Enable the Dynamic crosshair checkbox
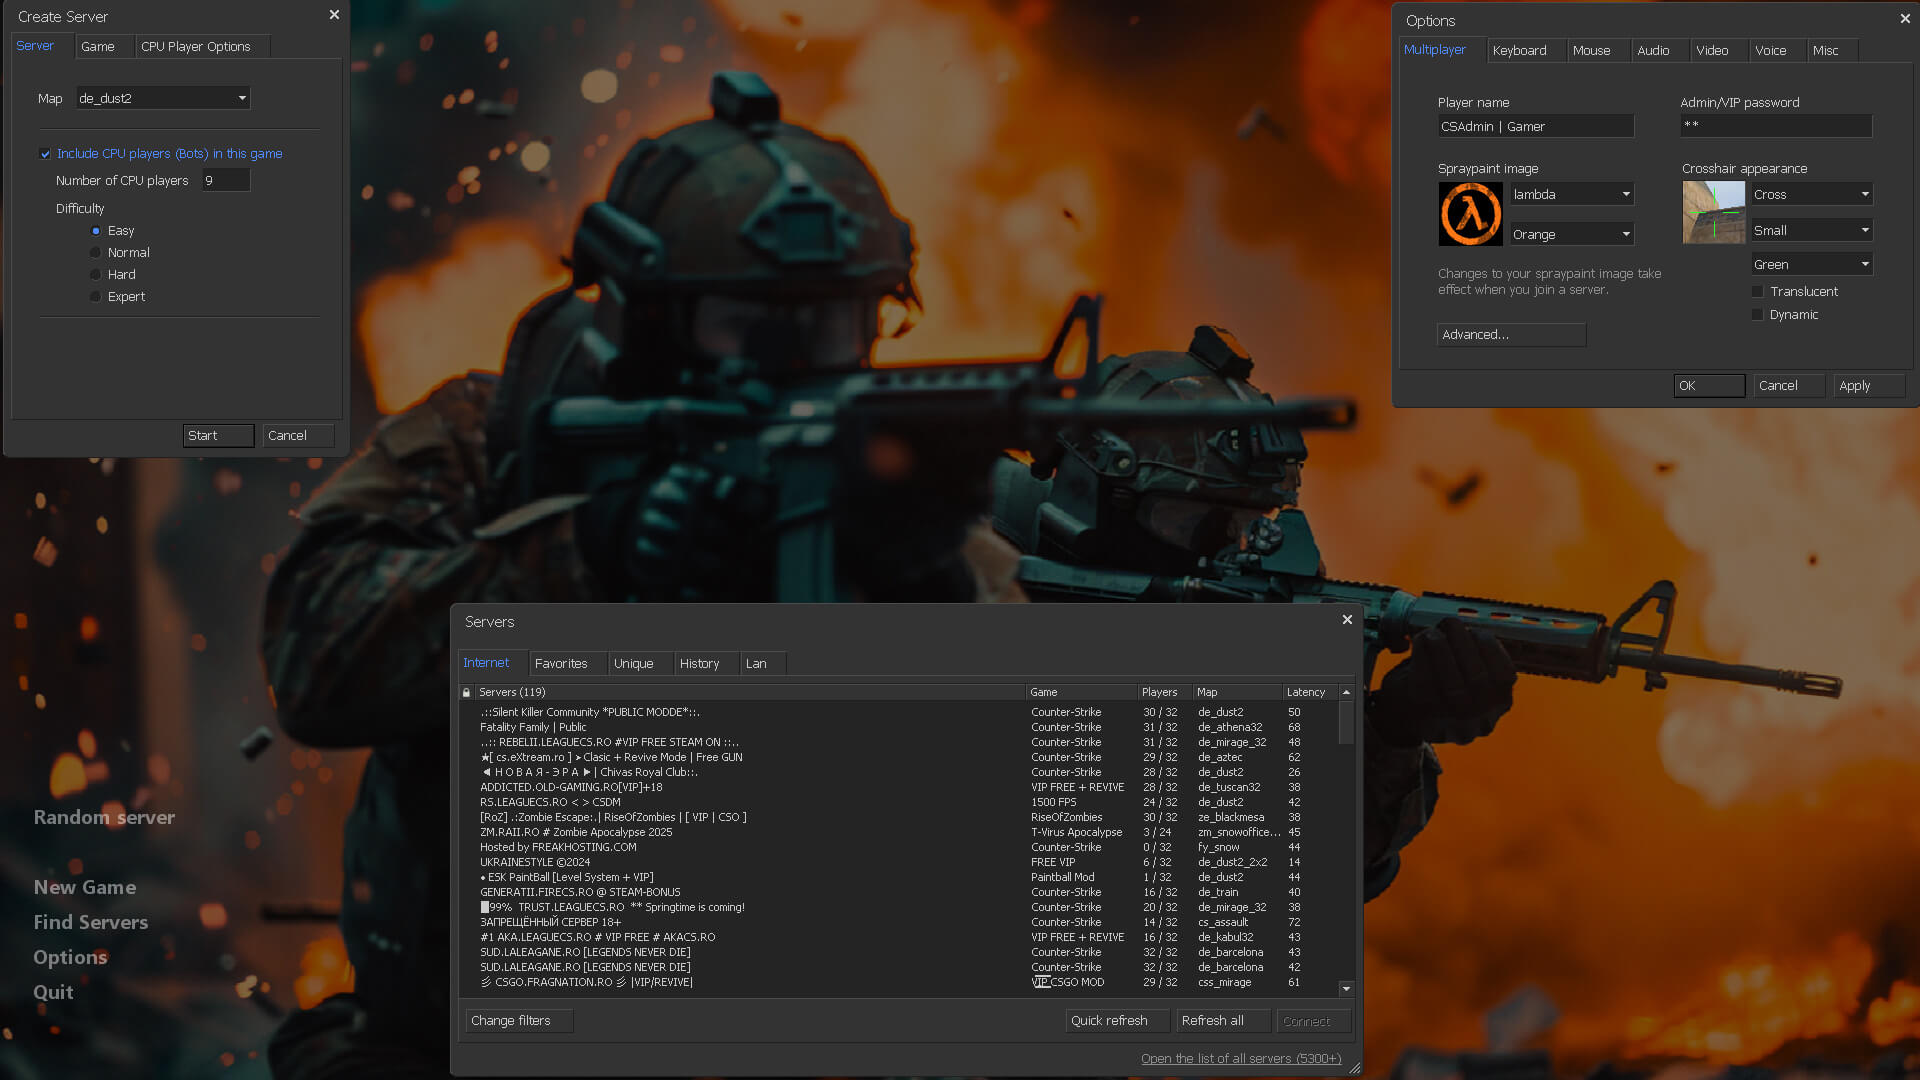 click(x=1757, y=315)
